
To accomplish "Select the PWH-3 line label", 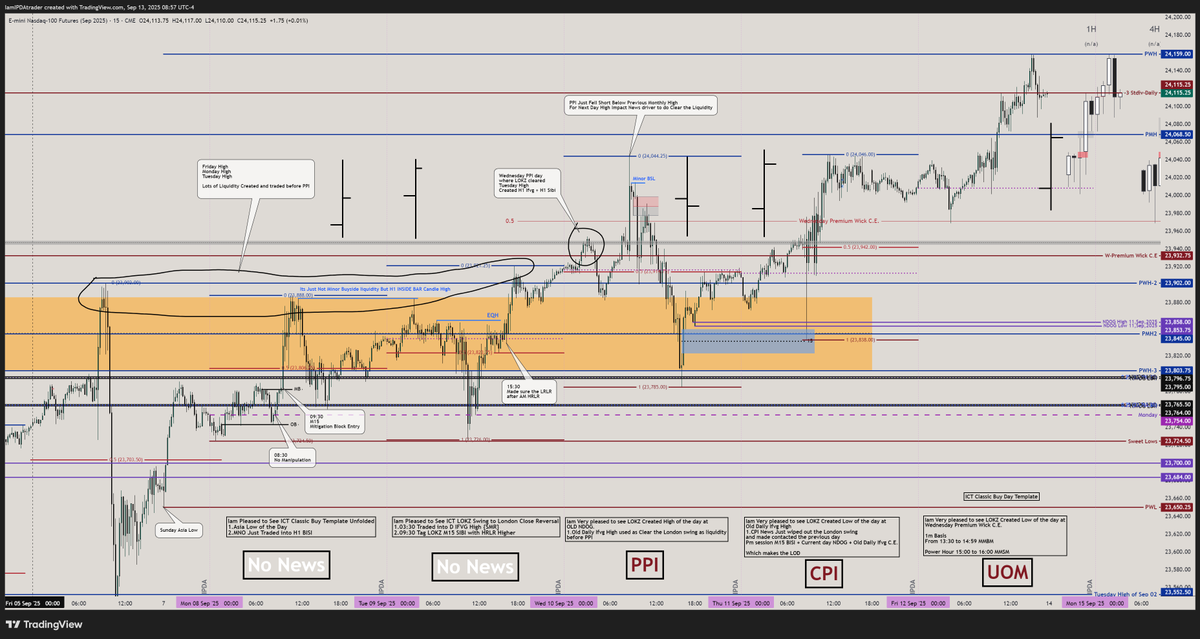I will 1149,370.
